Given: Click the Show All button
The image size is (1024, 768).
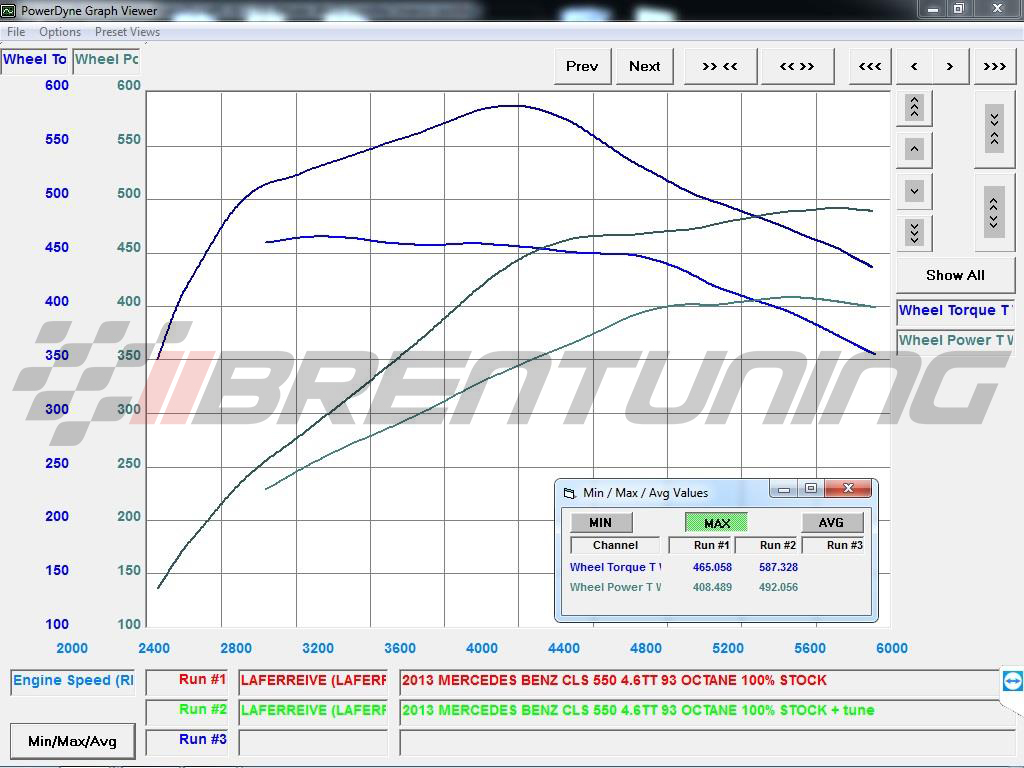Looking at the screenshot, I should [x=955, y=275].
